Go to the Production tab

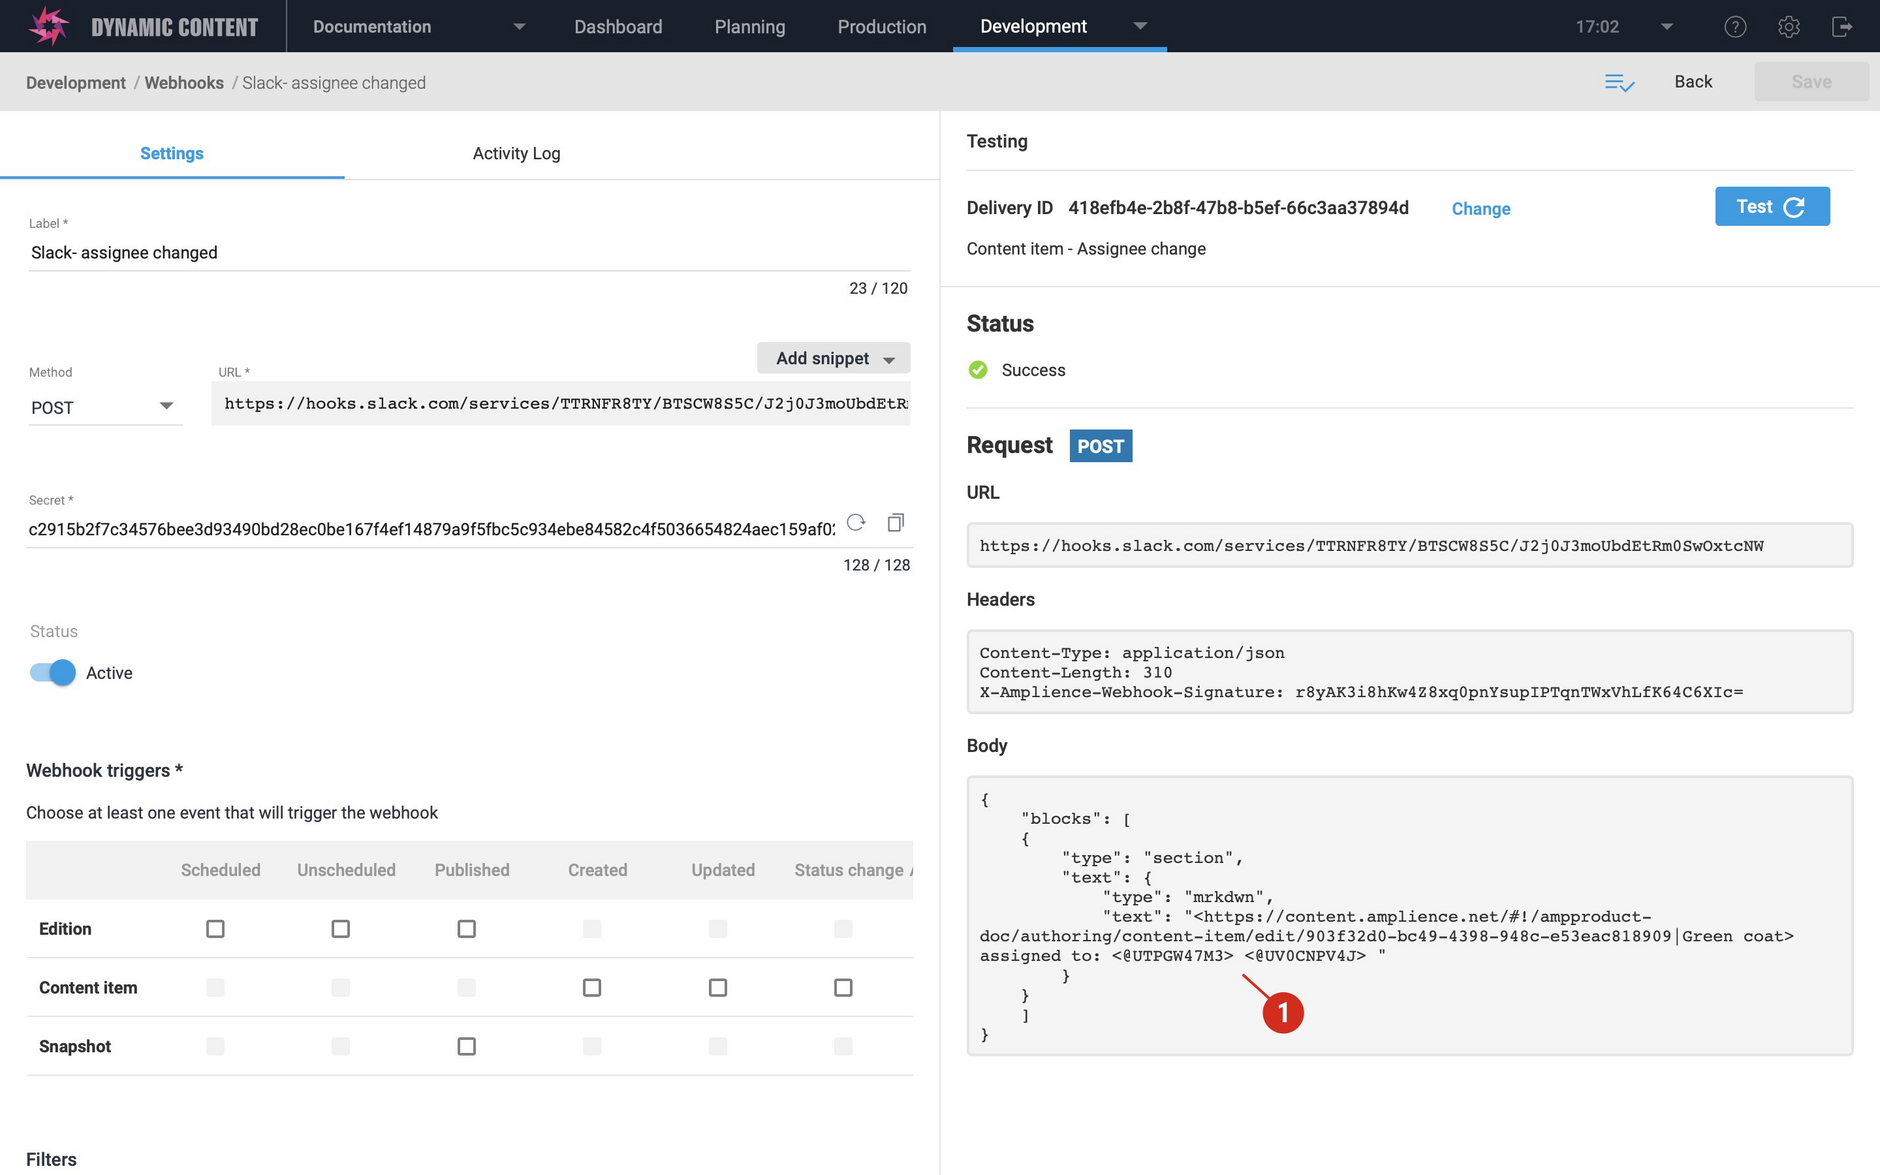pyautogui.click(x=882, y=27)
